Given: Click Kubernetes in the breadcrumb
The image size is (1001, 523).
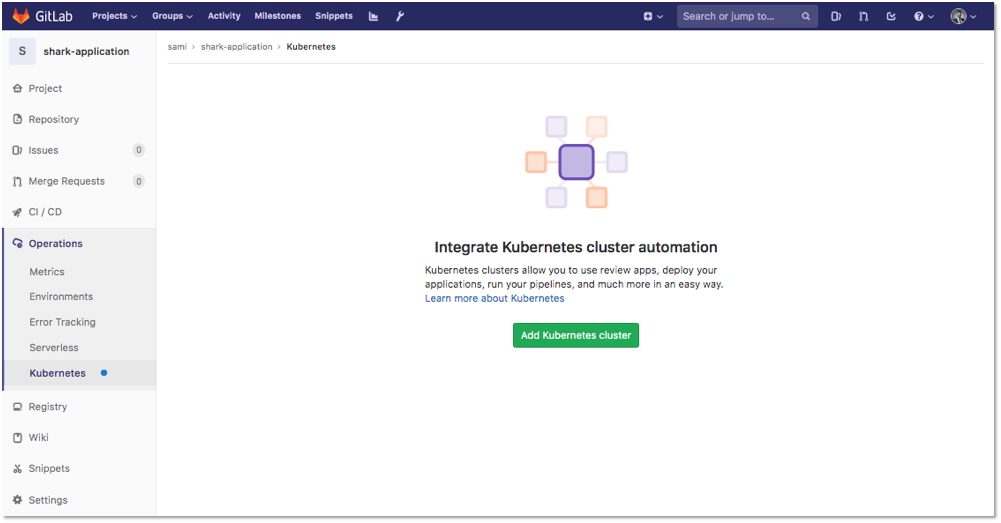Looking at the screenshot, I should pyautogui.click(x=311, y=47).
